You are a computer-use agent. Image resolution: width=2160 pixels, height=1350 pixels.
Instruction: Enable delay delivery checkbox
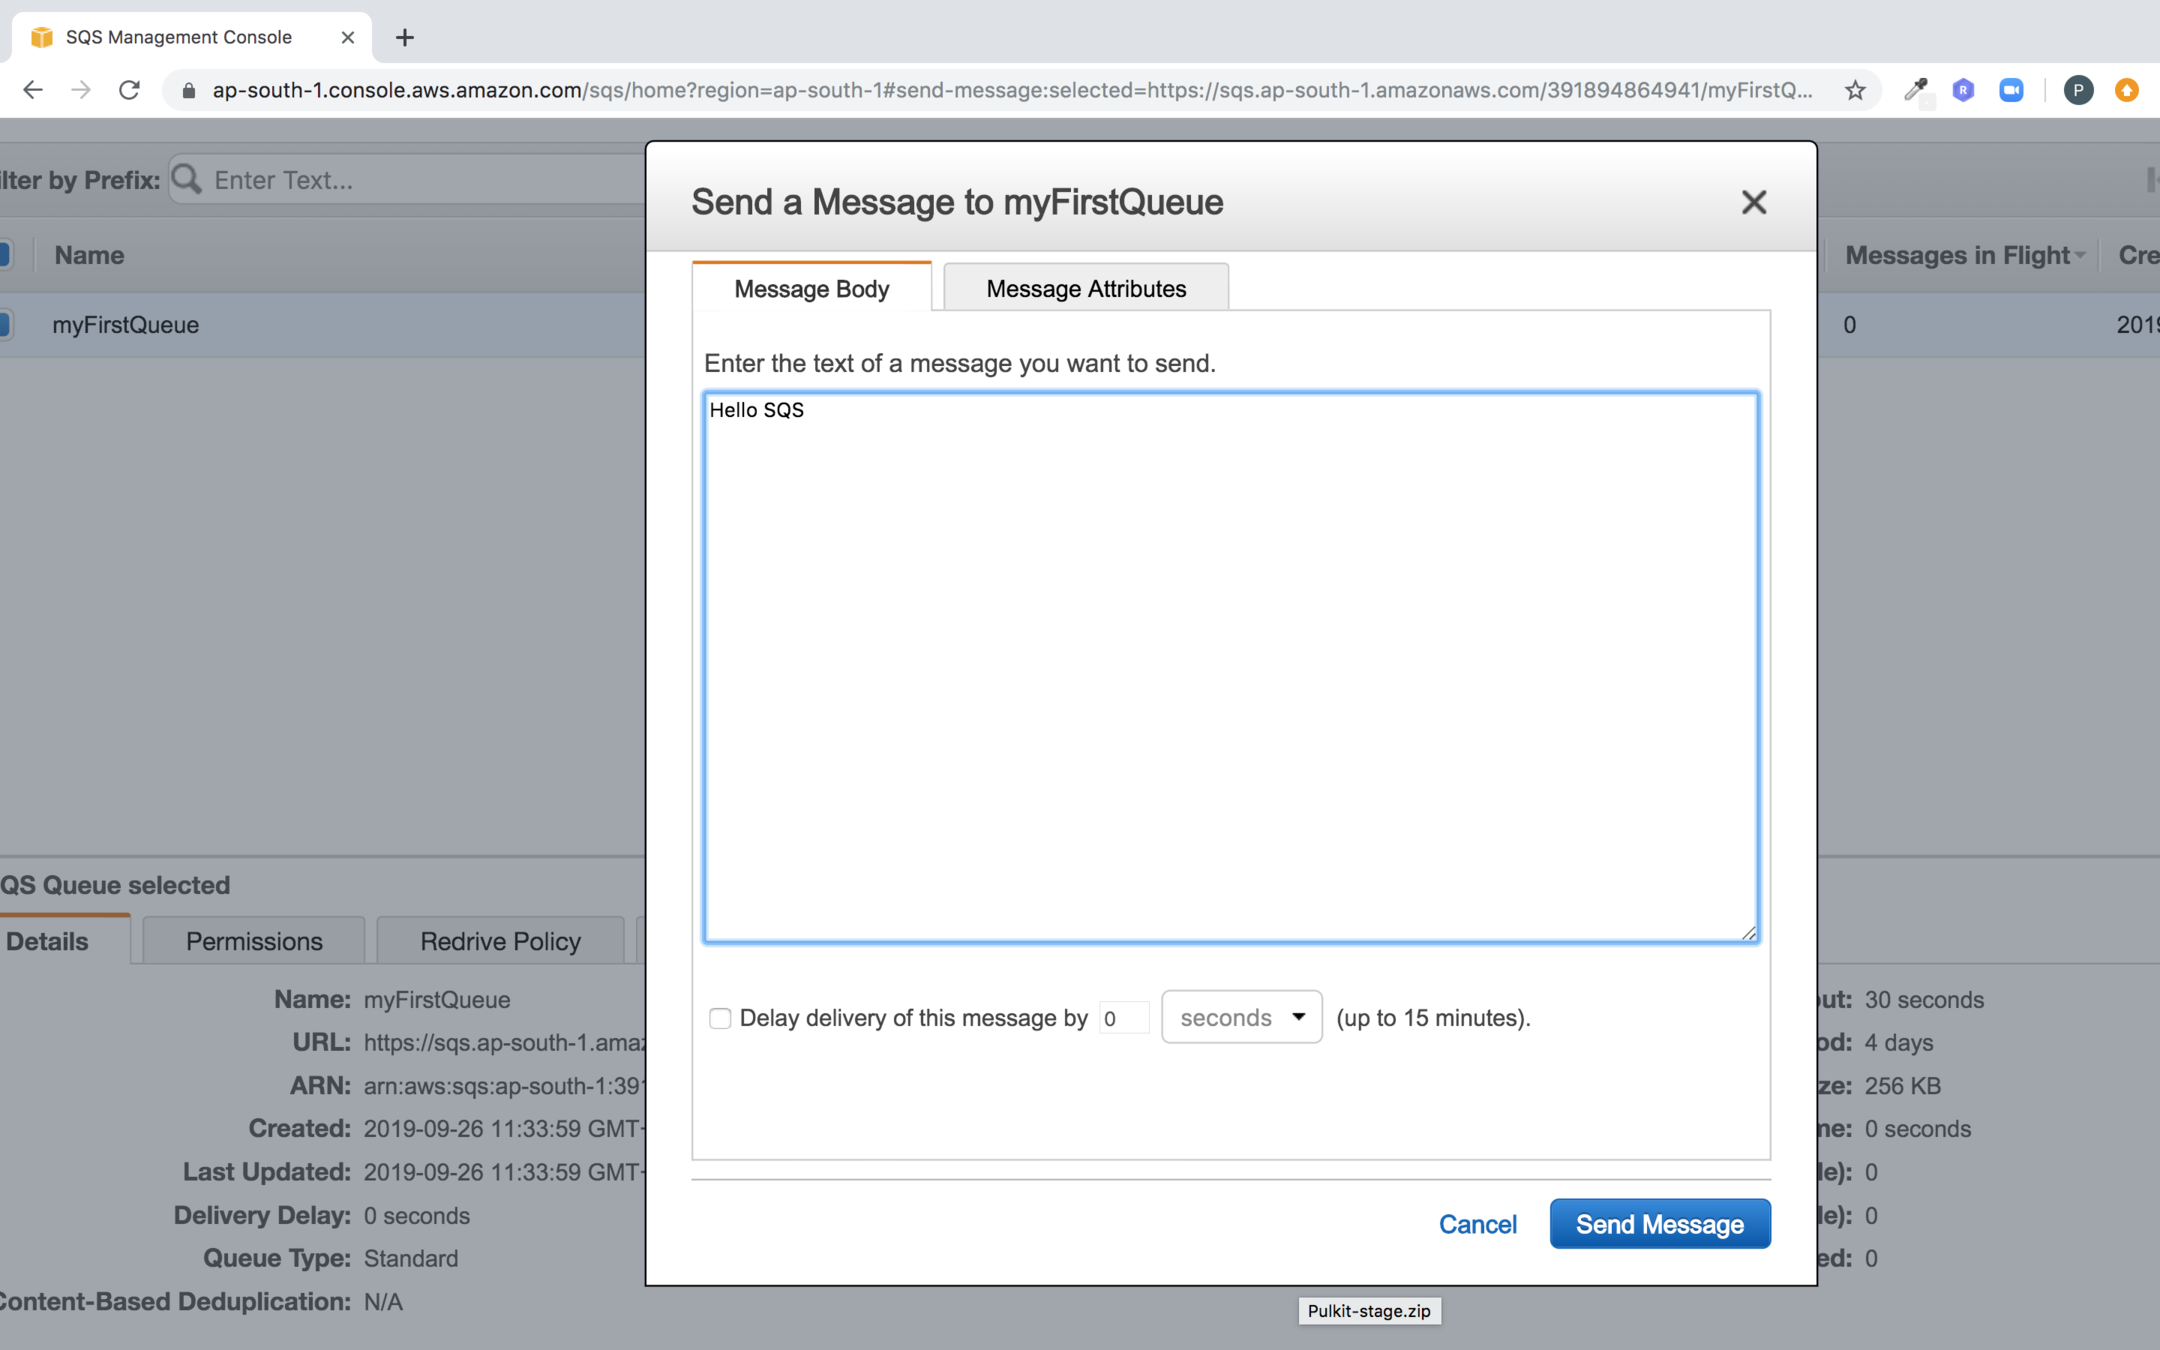720,1018
